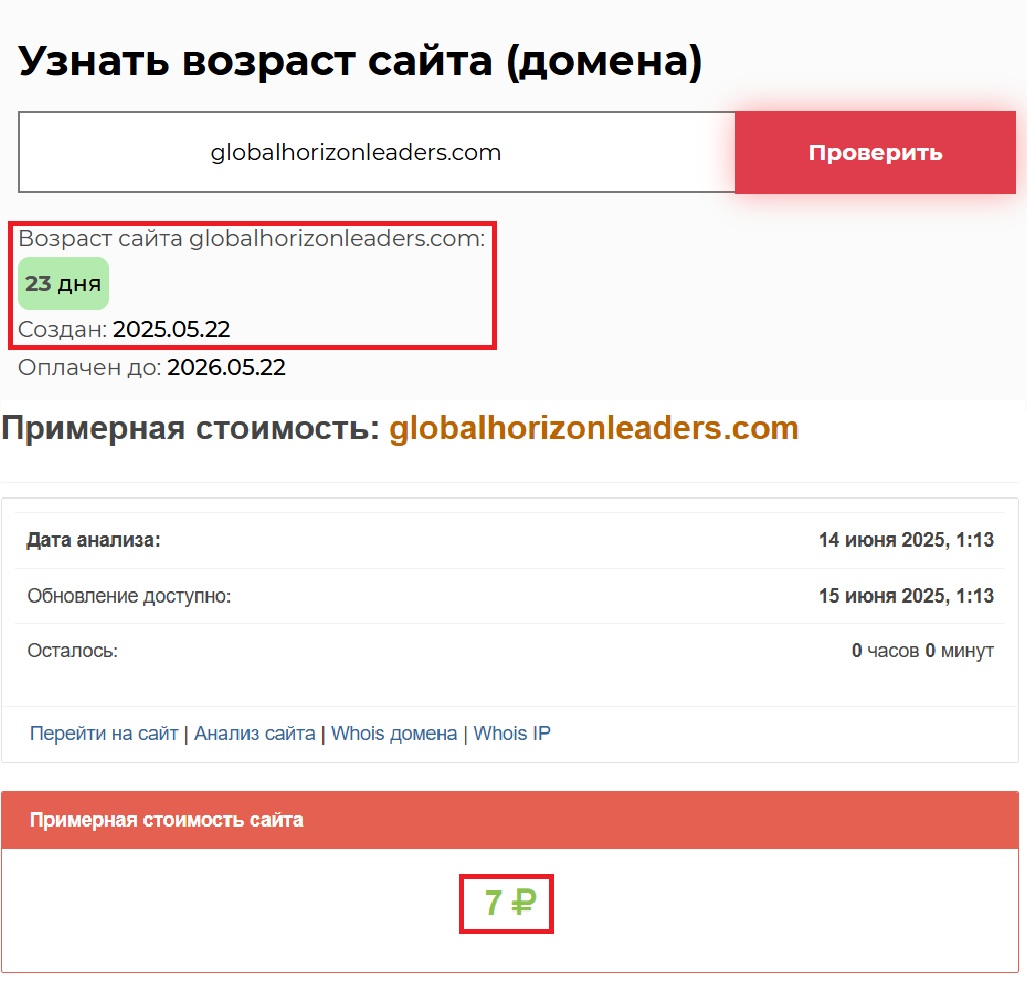
Task: Open the Whois IP link
Action: [512, 733]
